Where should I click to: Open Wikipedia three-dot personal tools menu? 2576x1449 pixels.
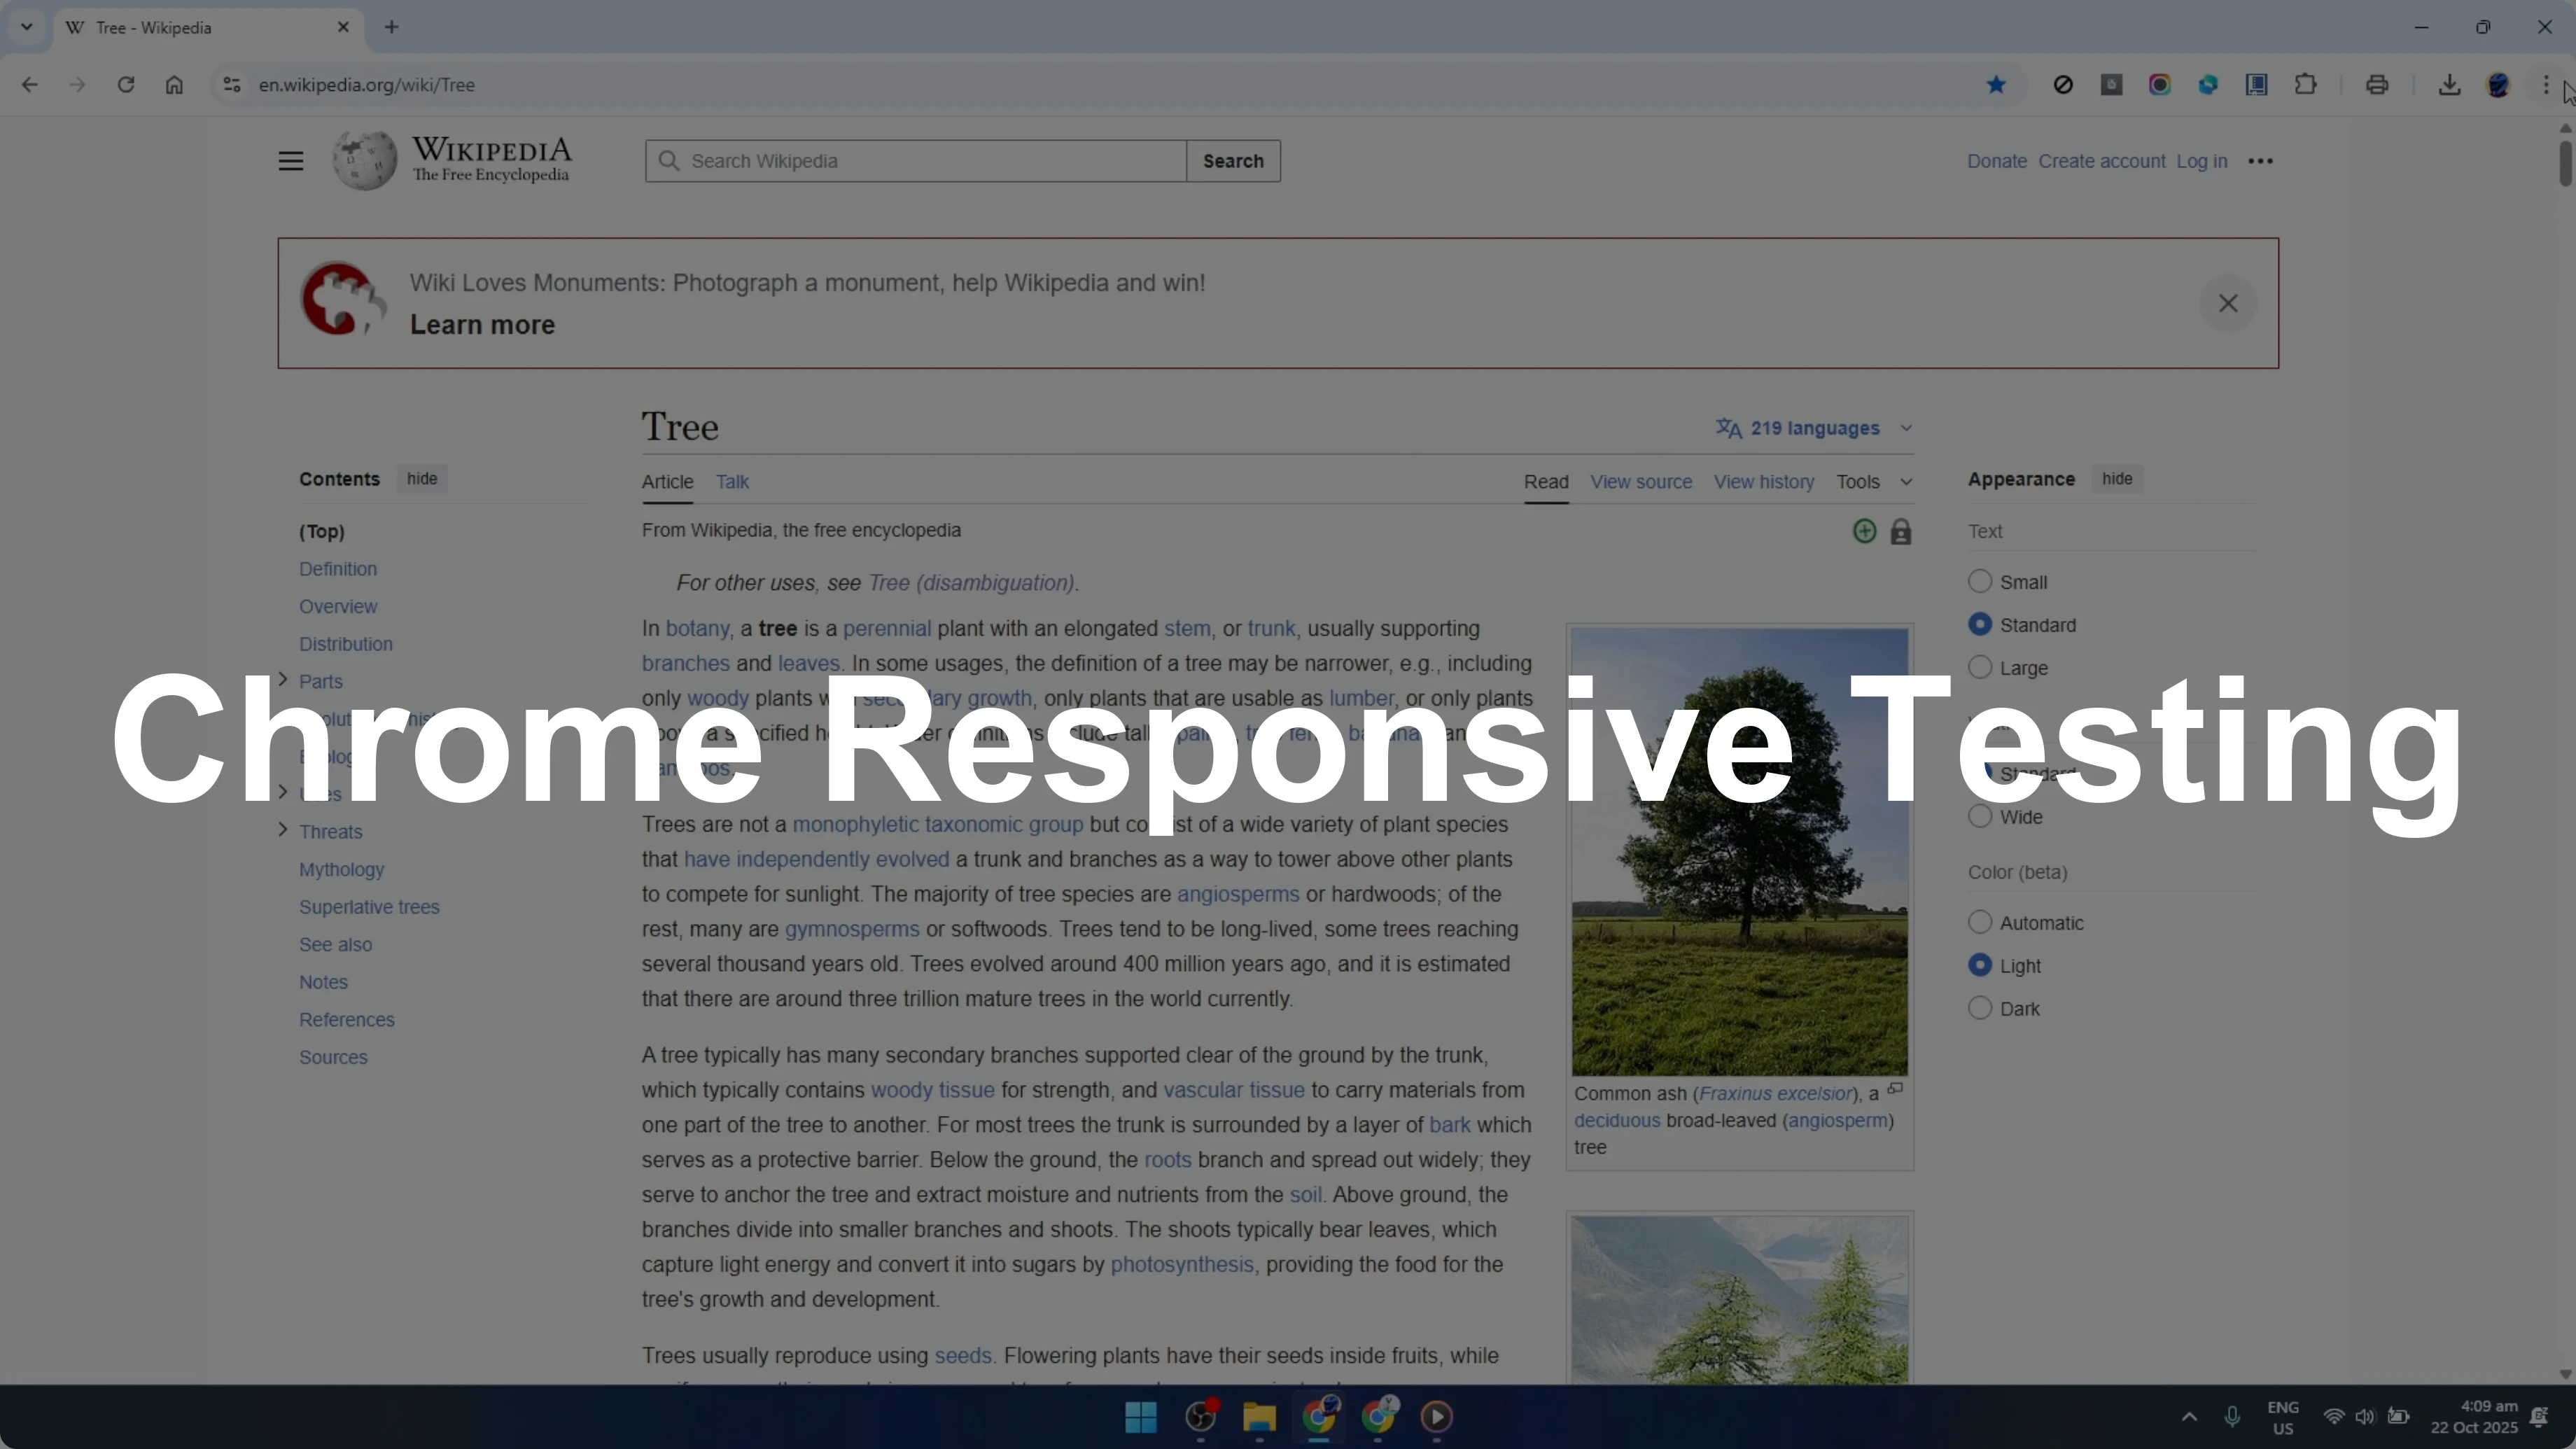coord(2260,161)
